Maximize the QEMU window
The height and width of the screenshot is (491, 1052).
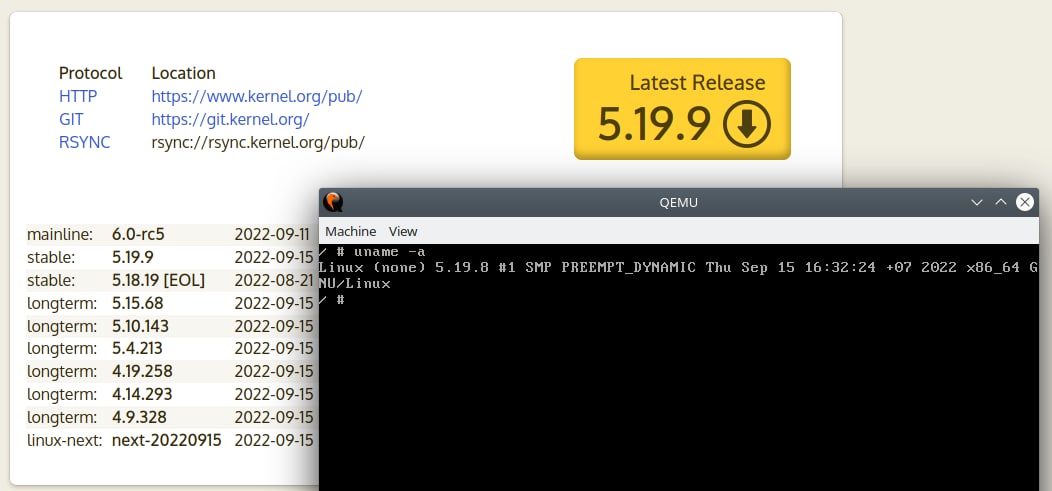click(x=1000, y=202)
